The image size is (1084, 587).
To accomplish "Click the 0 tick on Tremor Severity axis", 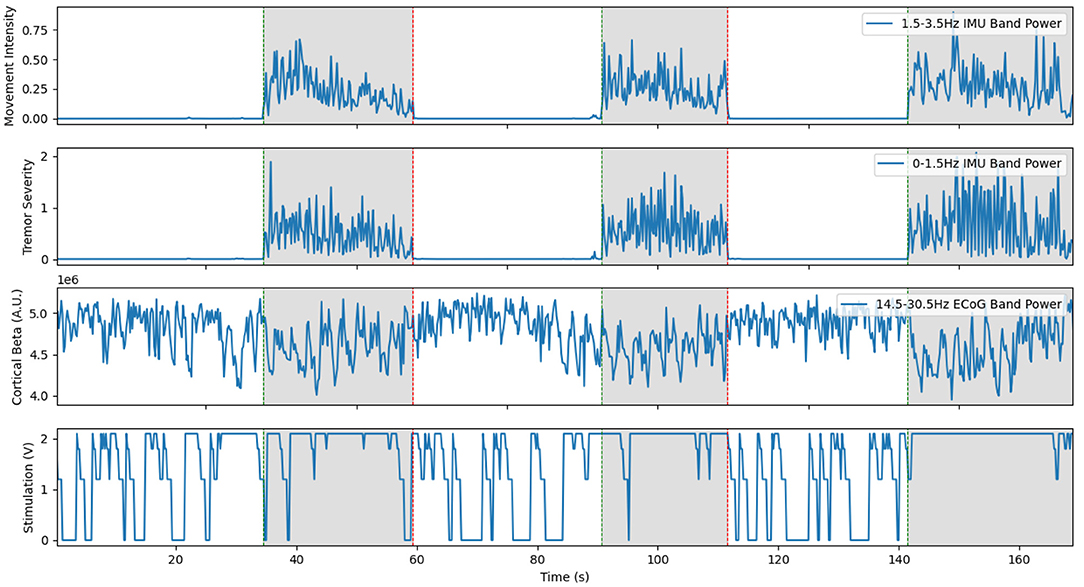I will tap(45, 260).
